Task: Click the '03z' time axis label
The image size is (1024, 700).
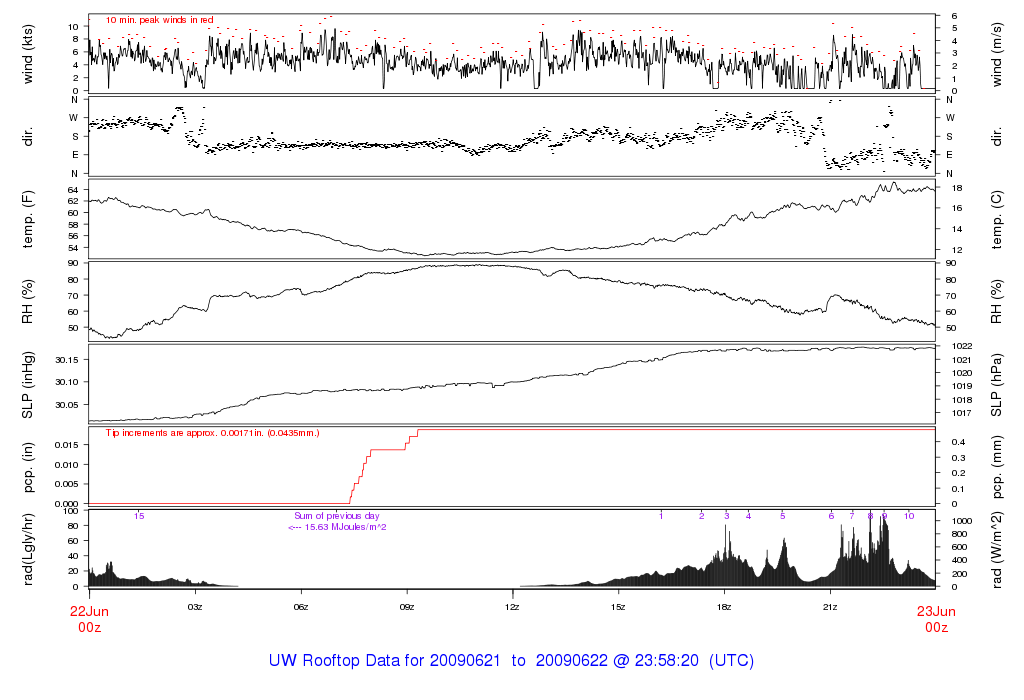Action: pos(195,607)
